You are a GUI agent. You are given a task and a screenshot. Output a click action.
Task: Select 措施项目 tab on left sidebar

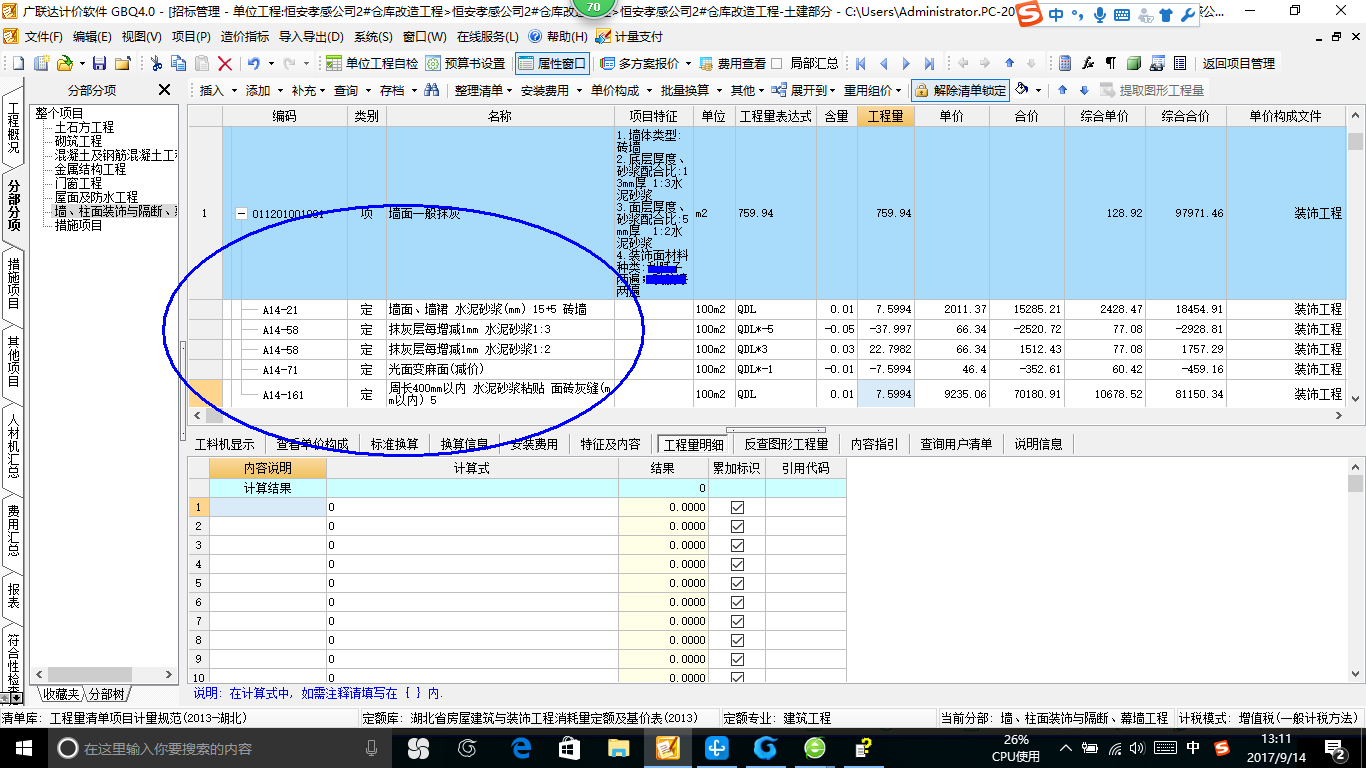(x=13, y=283)
